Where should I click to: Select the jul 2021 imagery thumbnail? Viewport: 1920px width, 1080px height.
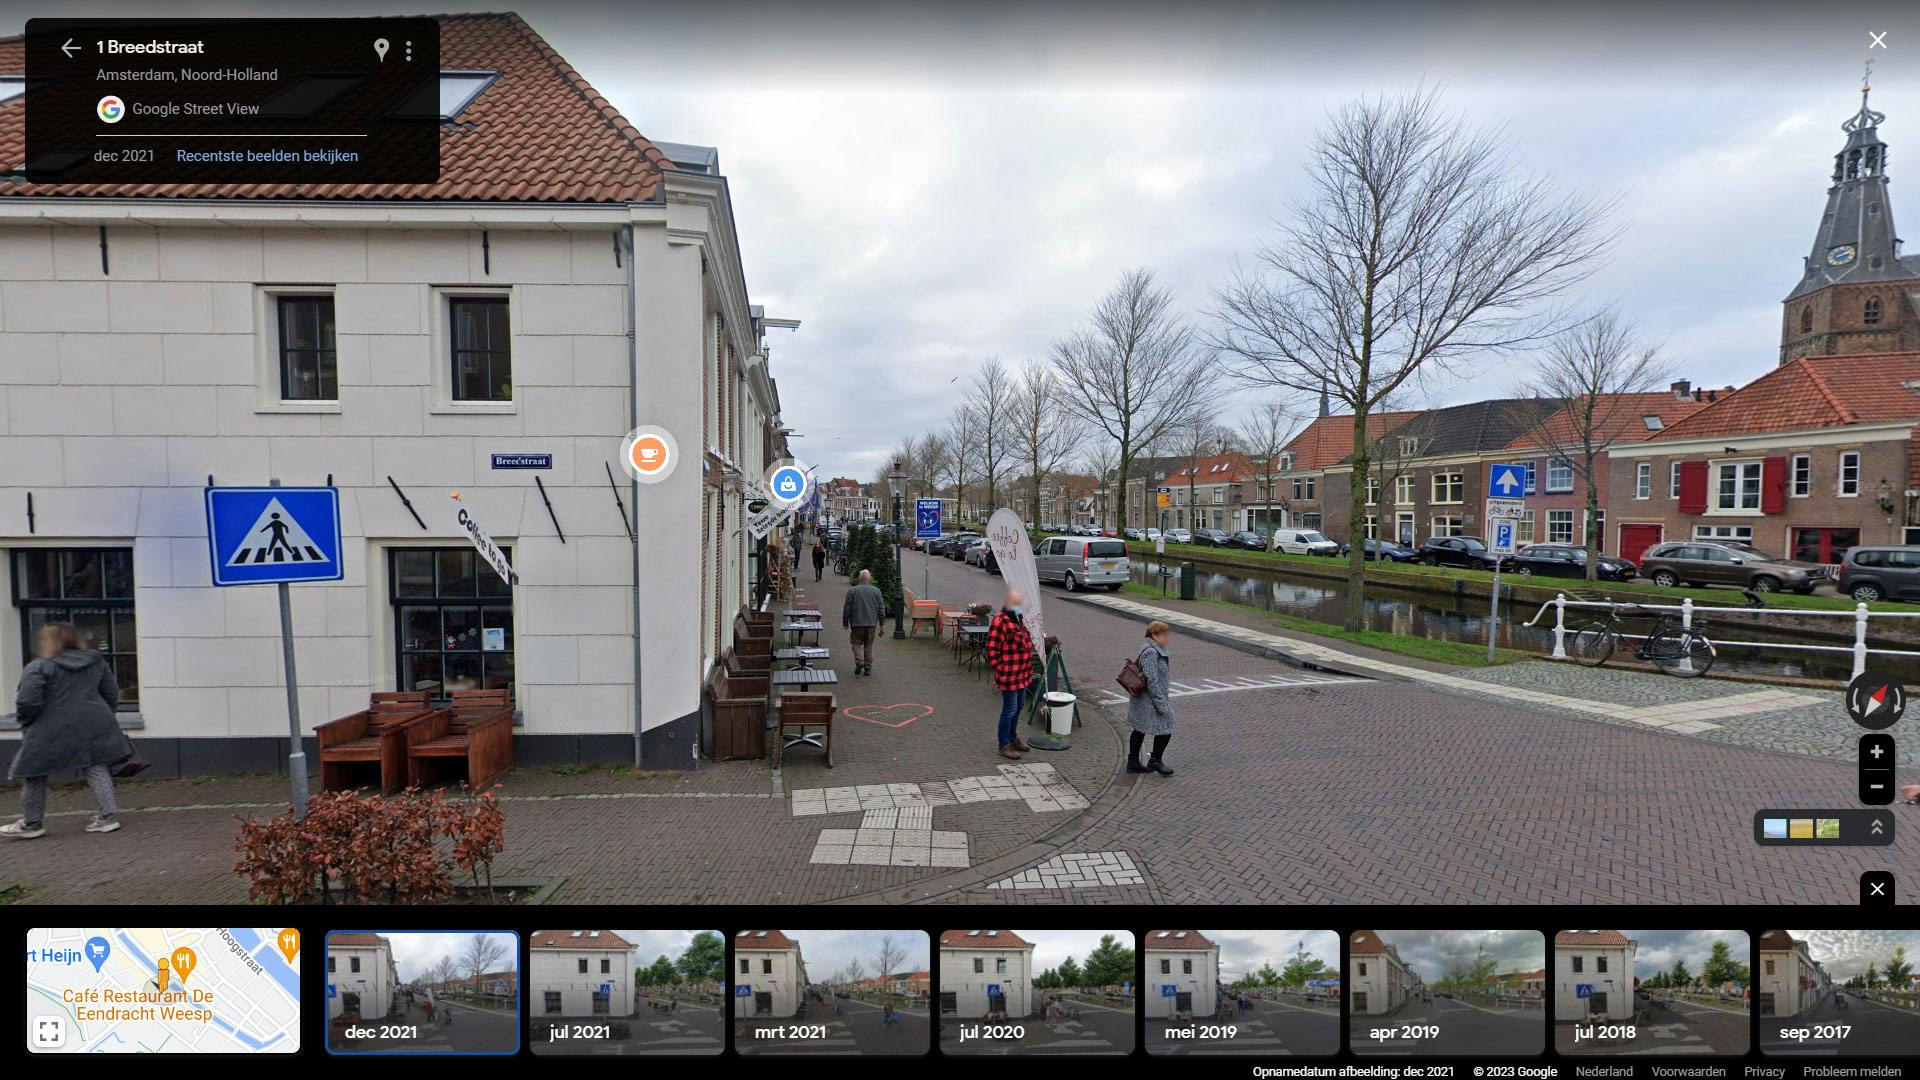tap(627, 991)
